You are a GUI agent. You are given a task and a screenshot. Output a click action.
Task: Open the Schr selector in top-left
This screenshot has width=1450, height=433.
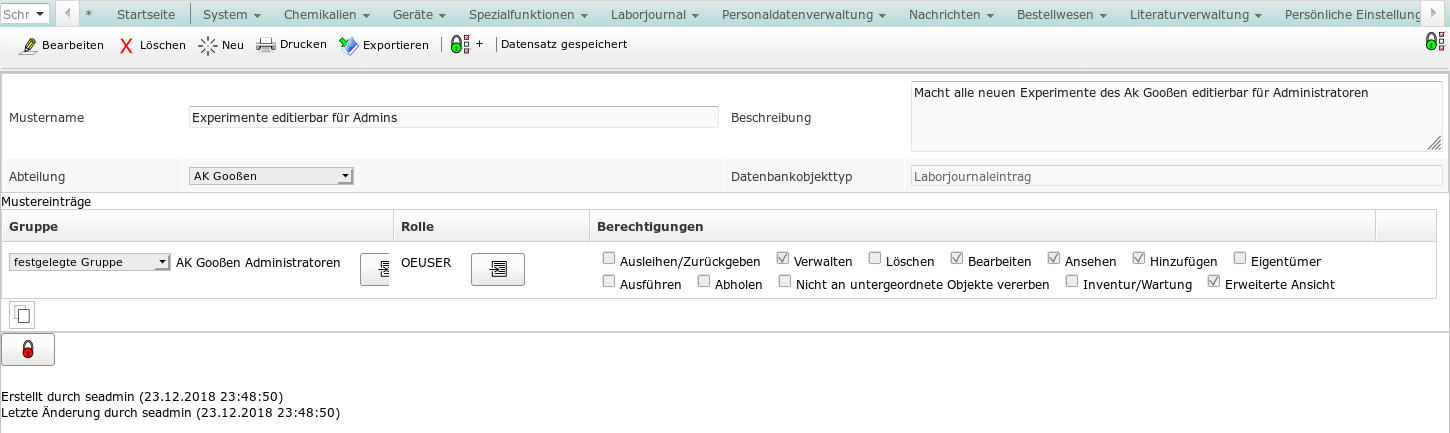click(25, 14)
